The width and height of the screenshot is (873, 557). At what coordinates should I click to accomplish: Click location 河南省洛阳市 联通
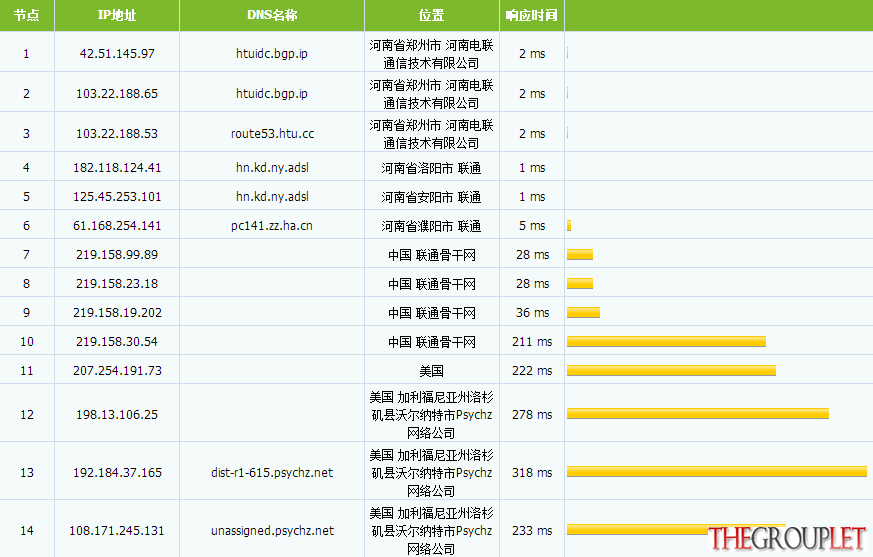pos(431,168)
